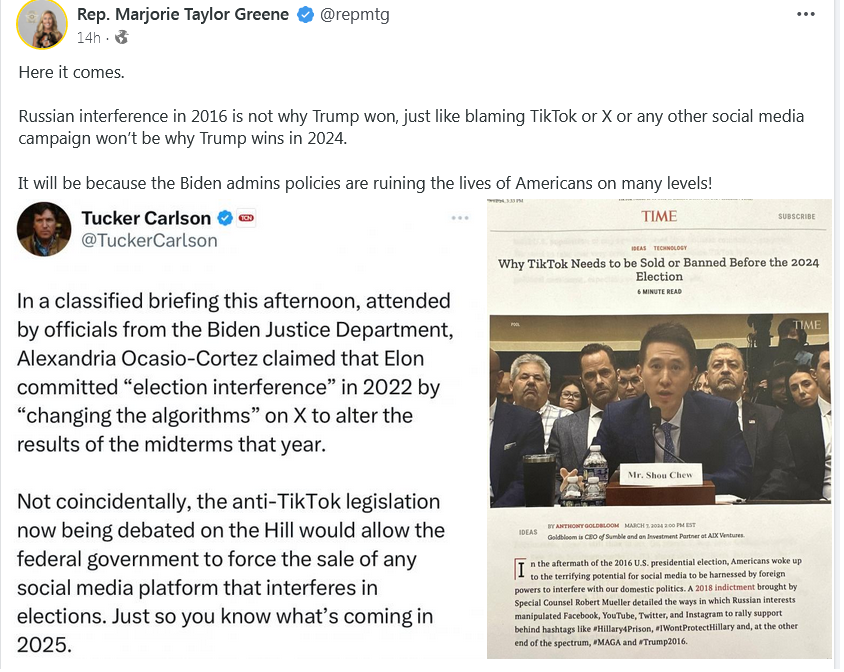Image resolution: width=844 pixels, height=672 pixels.
Task: Select the IDEAS category tag above the headline
Action: [x=639, y=248]
